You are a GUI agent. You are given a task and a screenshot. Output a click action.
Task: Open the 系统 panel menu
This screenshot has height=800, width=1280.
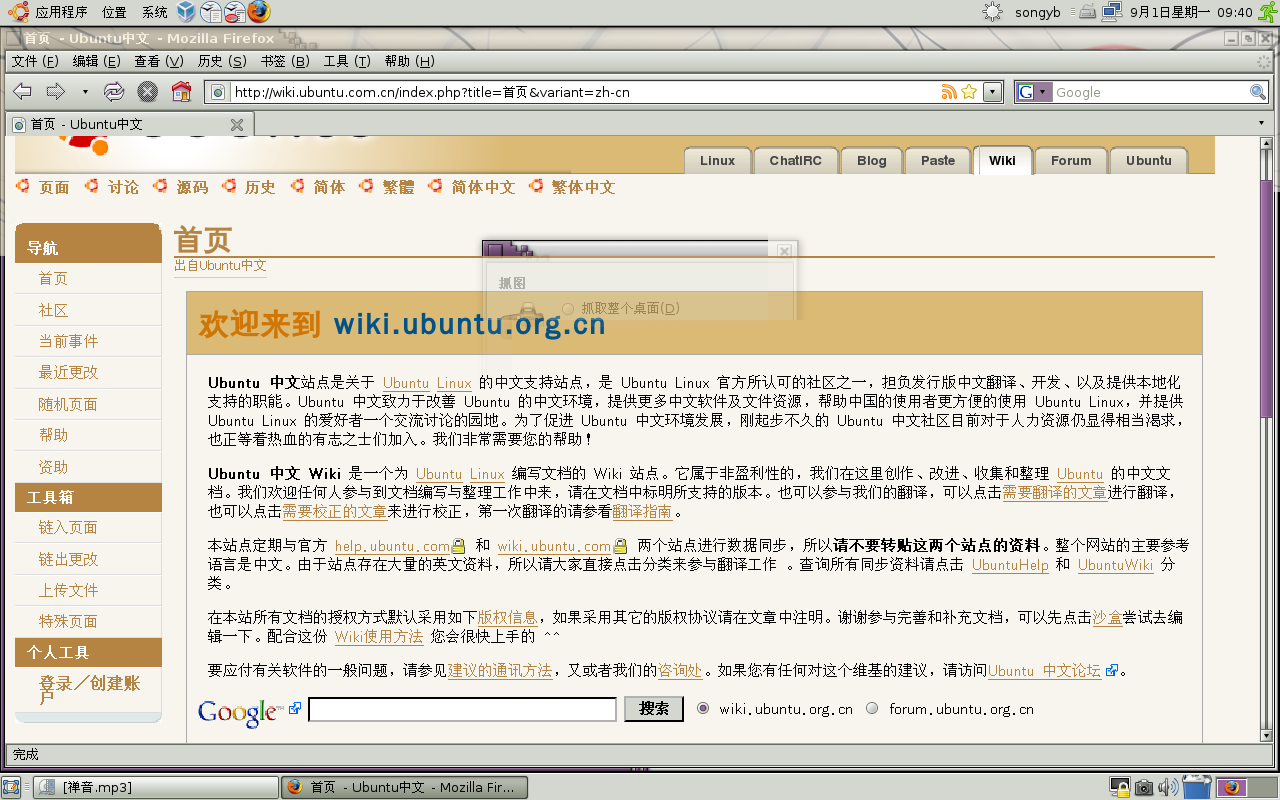coord(154,12)
